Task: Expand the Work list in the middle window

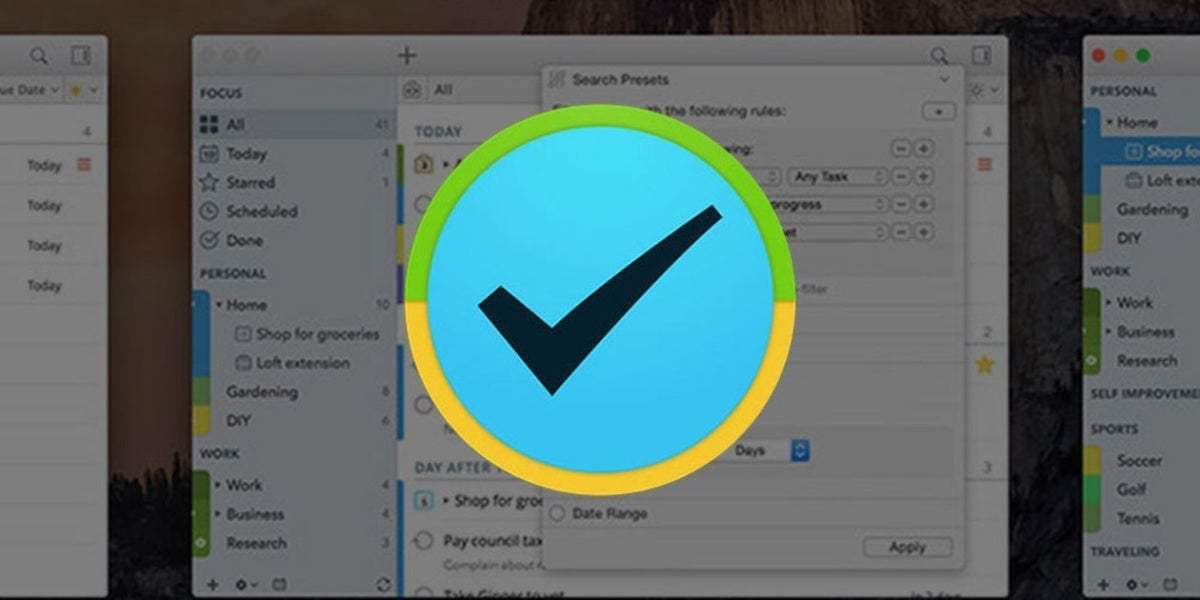Action: coord(218,485)
